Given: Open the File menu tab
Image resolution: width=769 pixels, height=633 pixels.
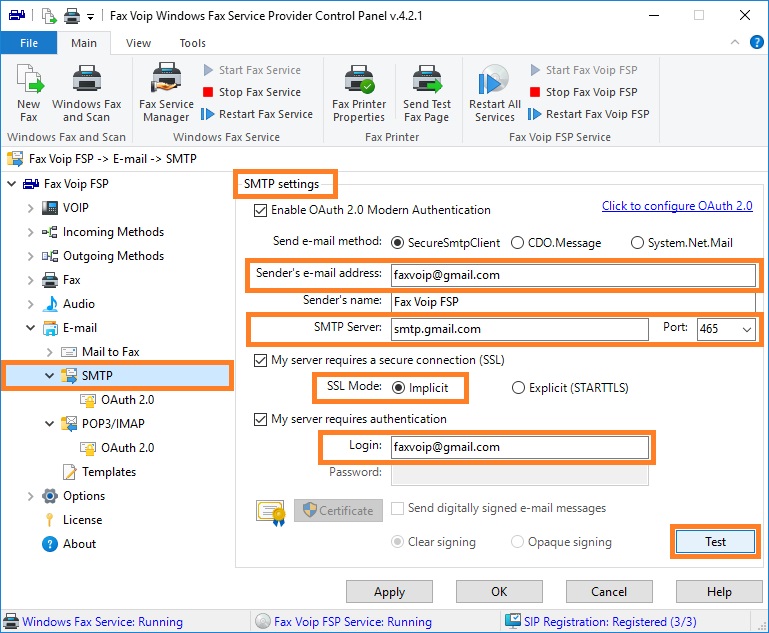Looking at the screenshot, I should click(x=29, y=43).
